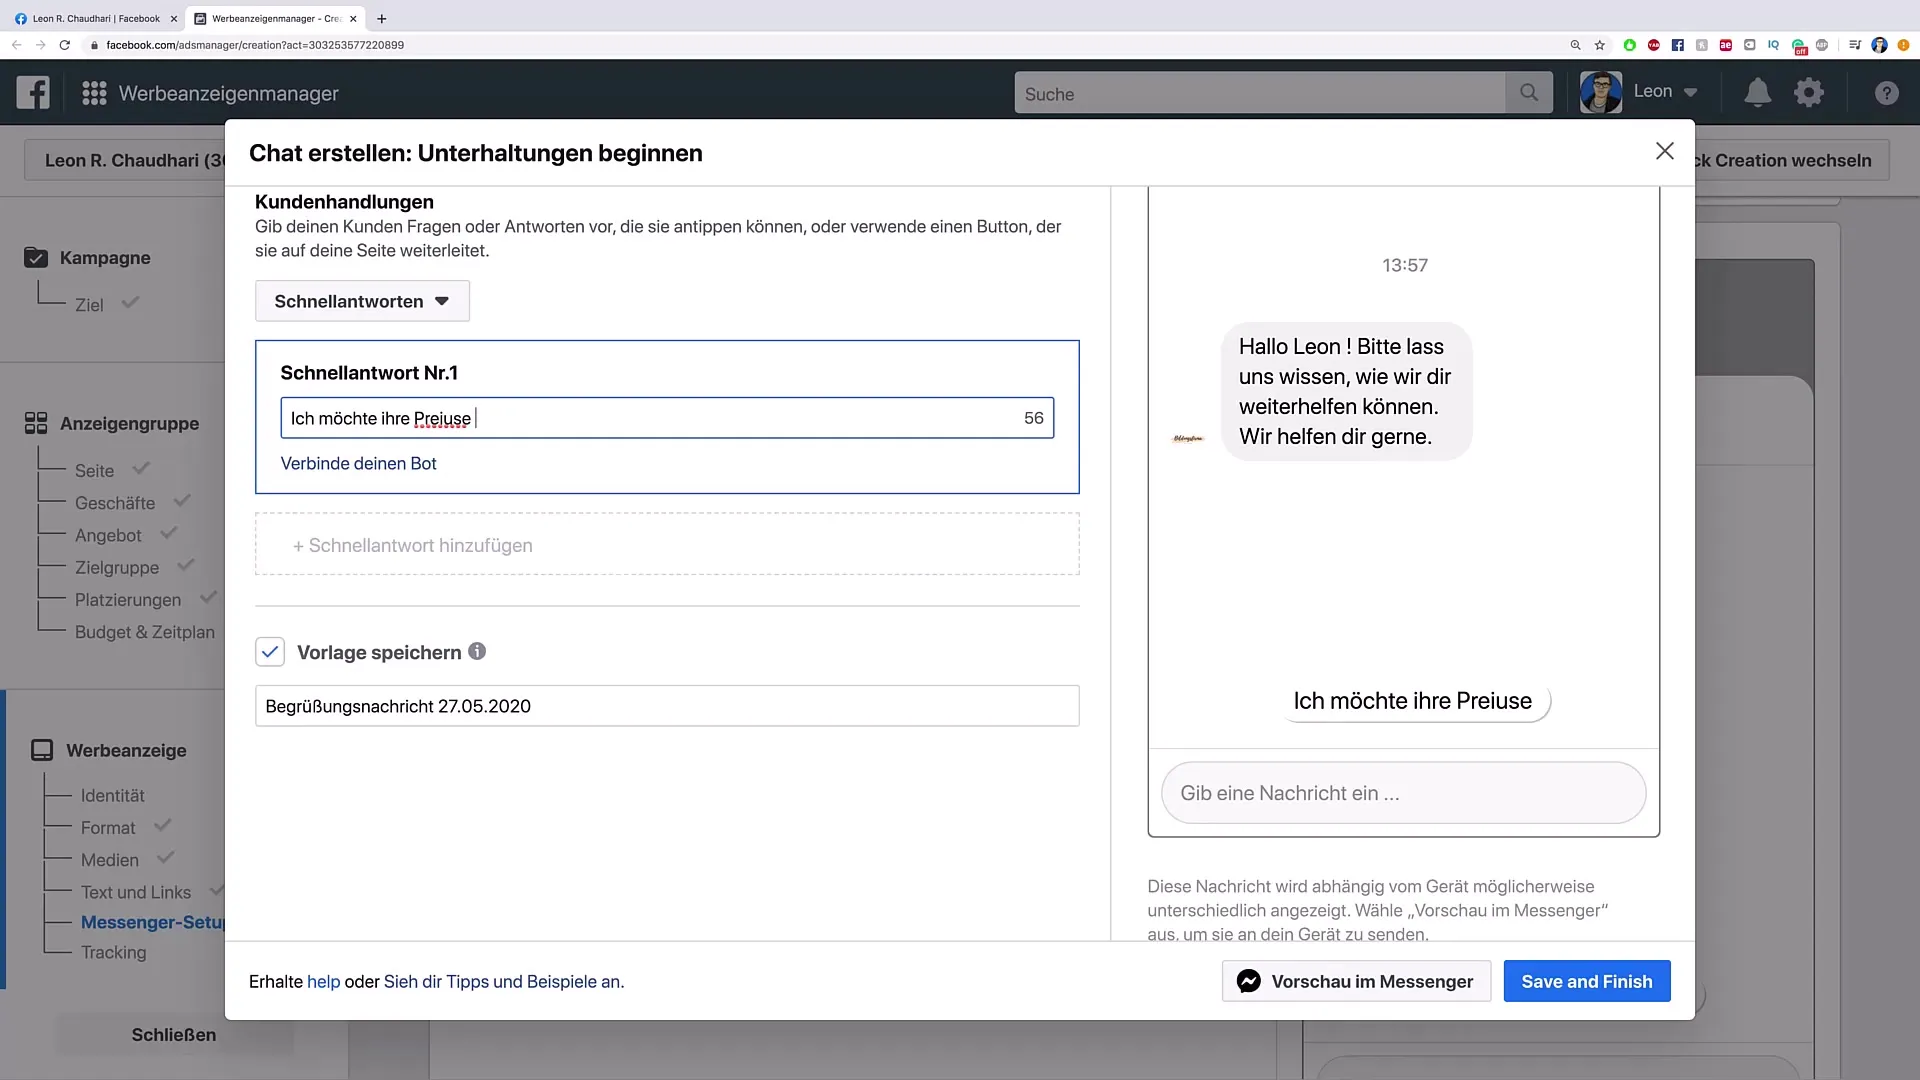
Task: Close the chat creation dialog
Action: (x=1665, y=151)
